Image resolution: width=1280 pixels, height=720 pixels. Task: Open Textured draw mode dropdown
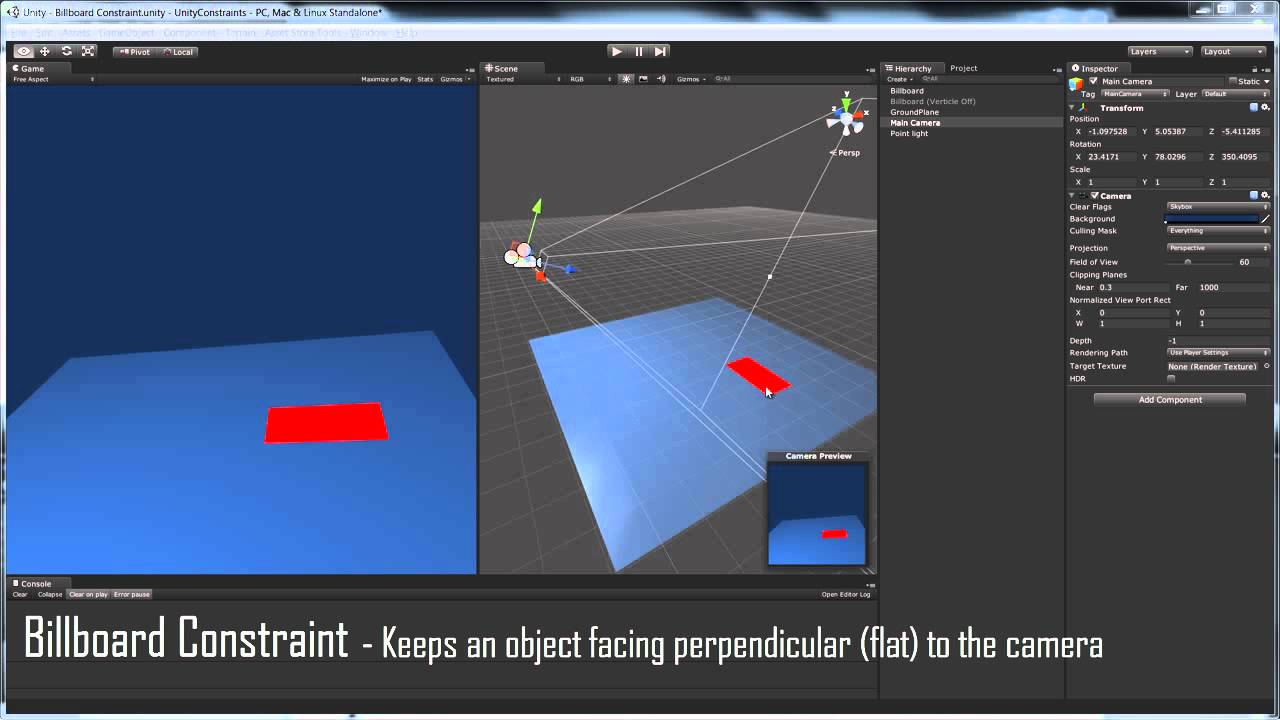523,79
